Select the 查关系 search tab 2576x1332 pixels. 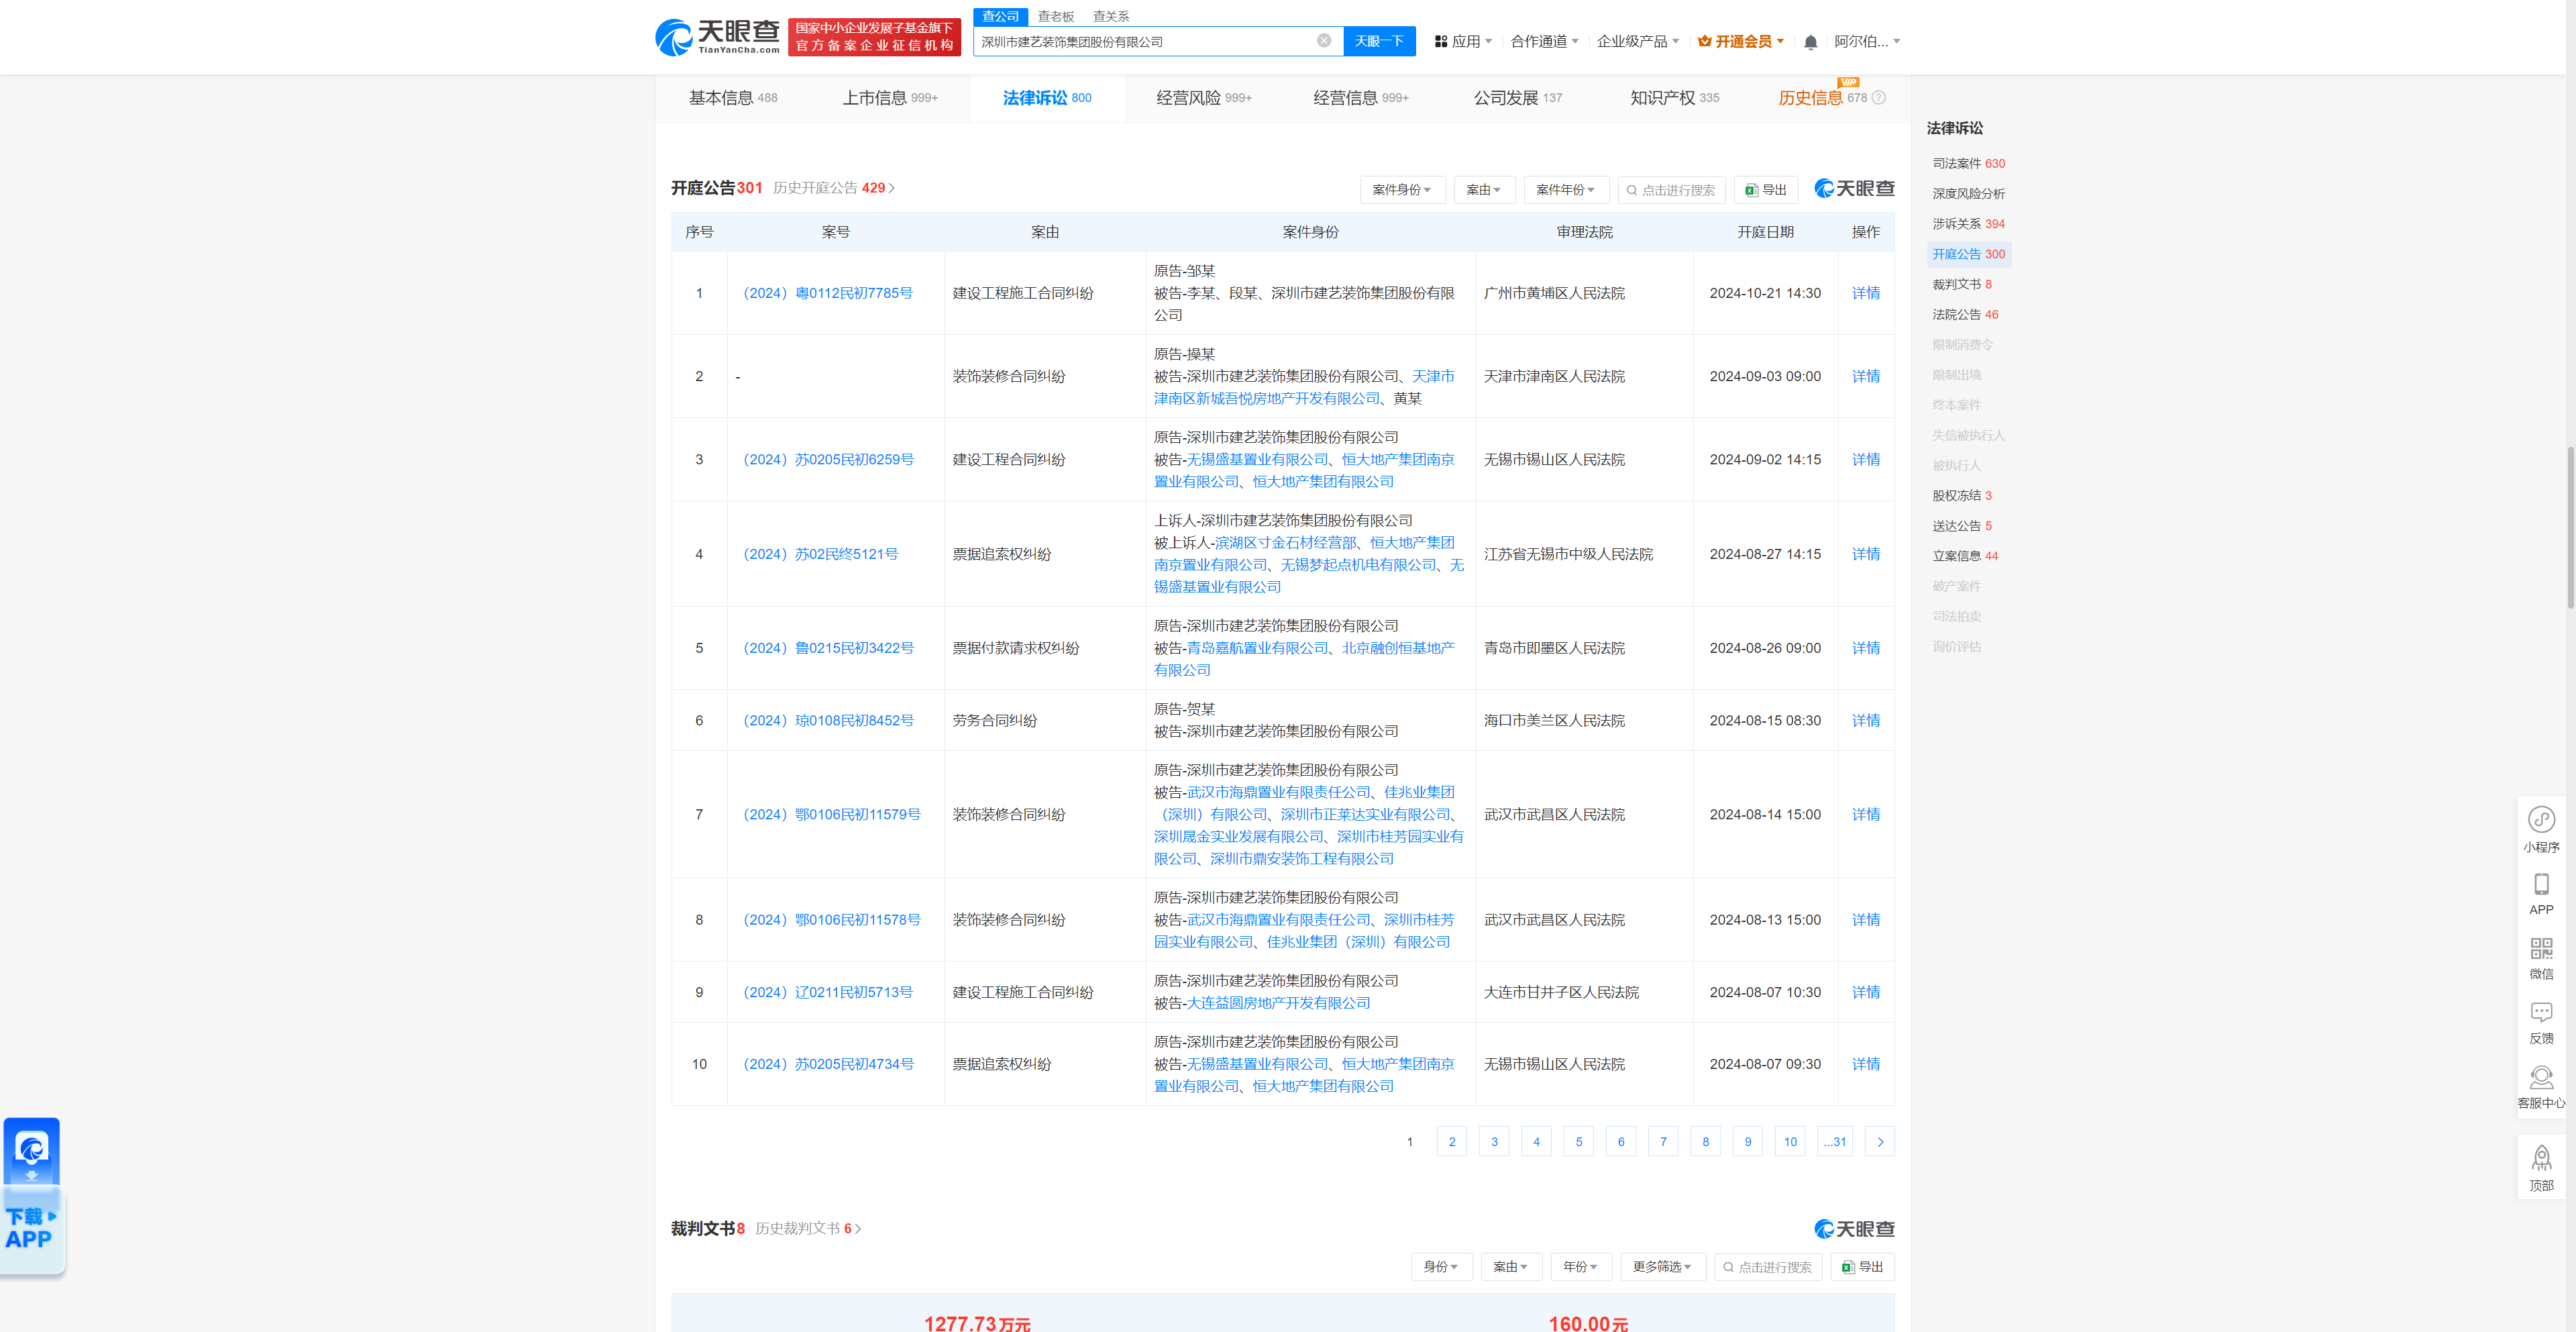(1110, 17)
